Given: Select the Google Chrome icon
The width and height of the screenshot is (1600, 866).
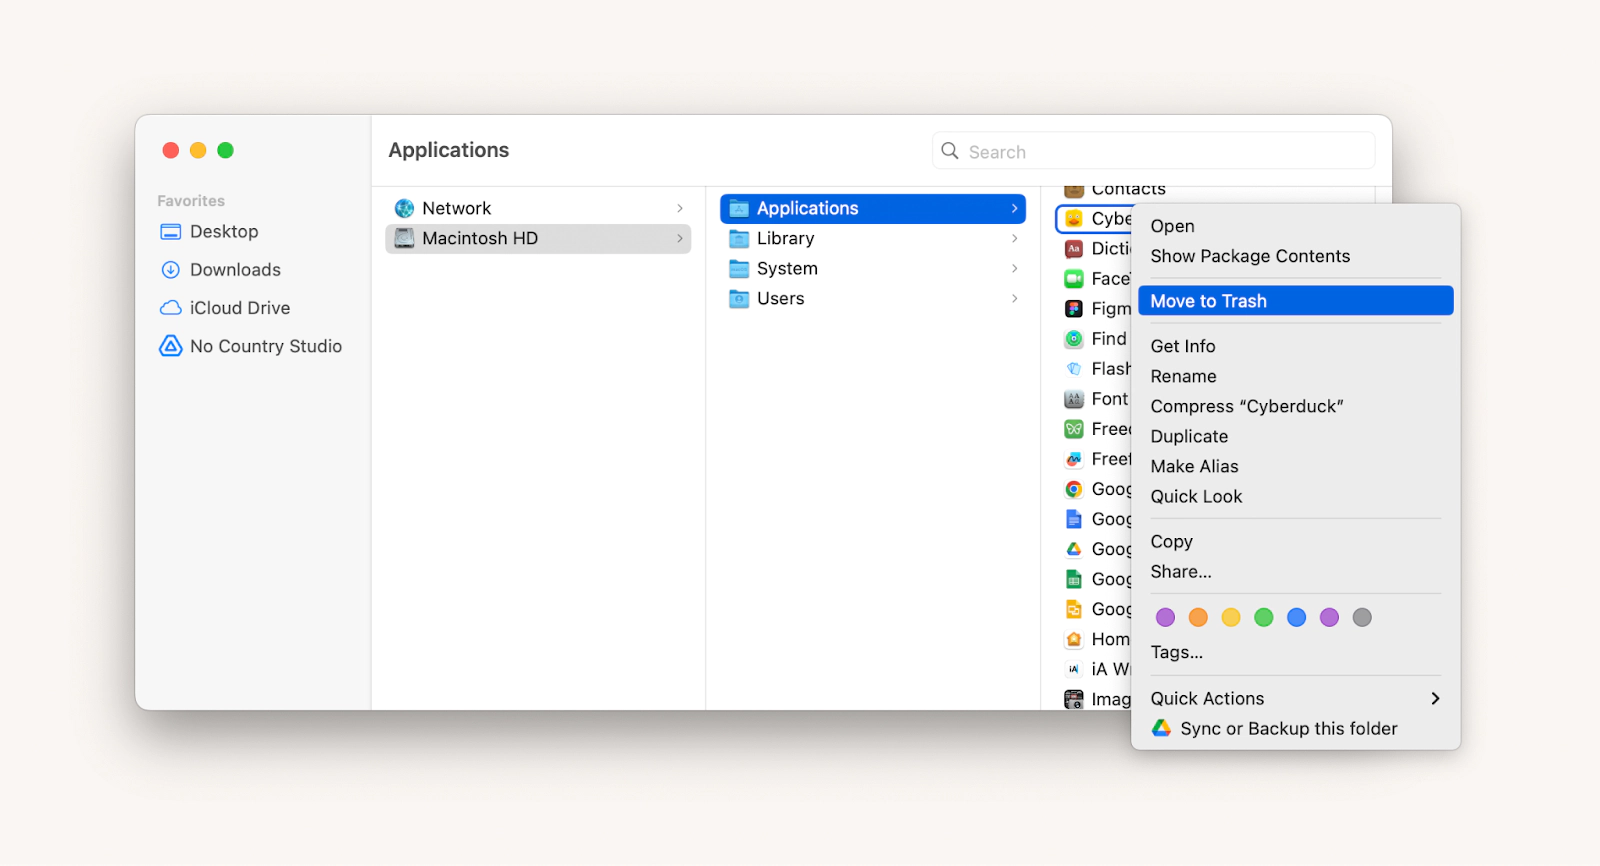Looking at the screenshot, I should (x=1073, y=489).
